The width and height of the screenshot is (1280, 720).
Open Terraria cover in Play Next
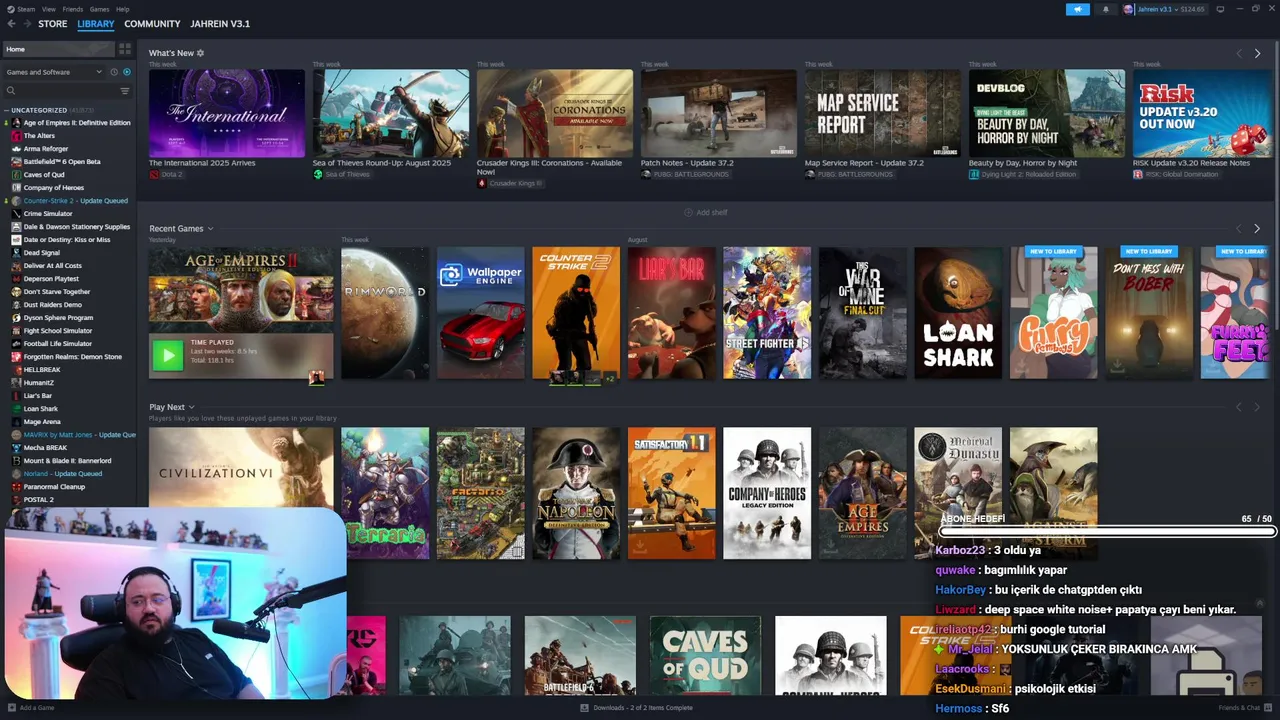point(385,493)
